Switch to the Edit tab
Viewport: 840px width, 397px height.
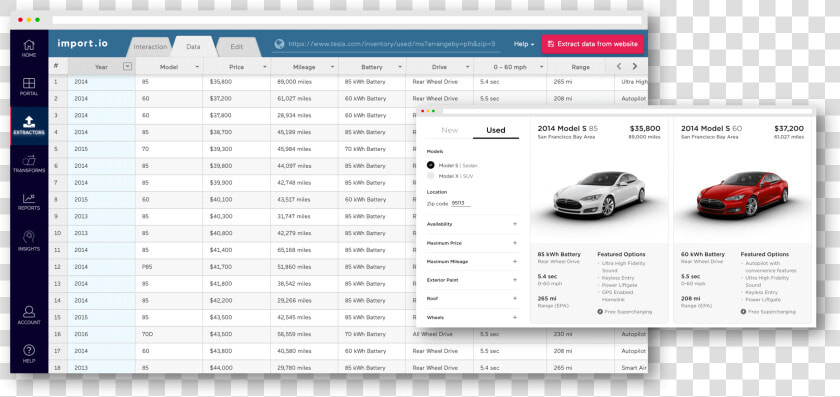click(x=237, y=47)
